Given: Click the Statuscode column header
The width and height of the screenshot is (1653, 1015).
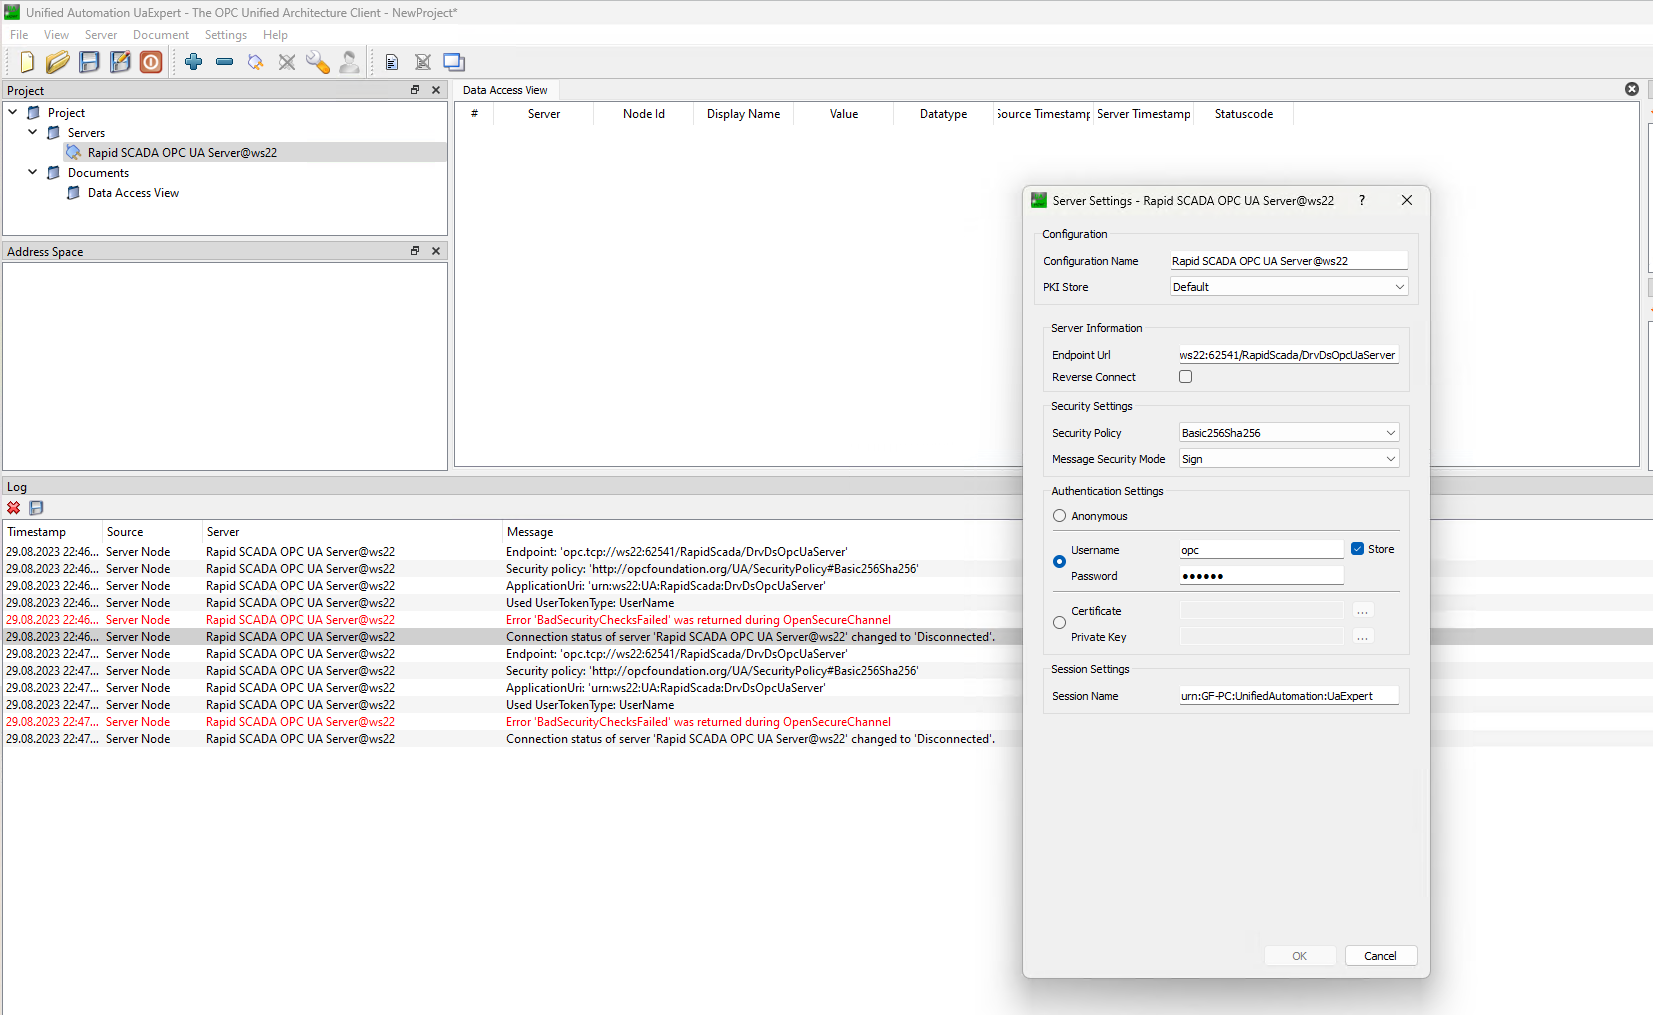Looking at the screenshot, I should click(1243, 114).
